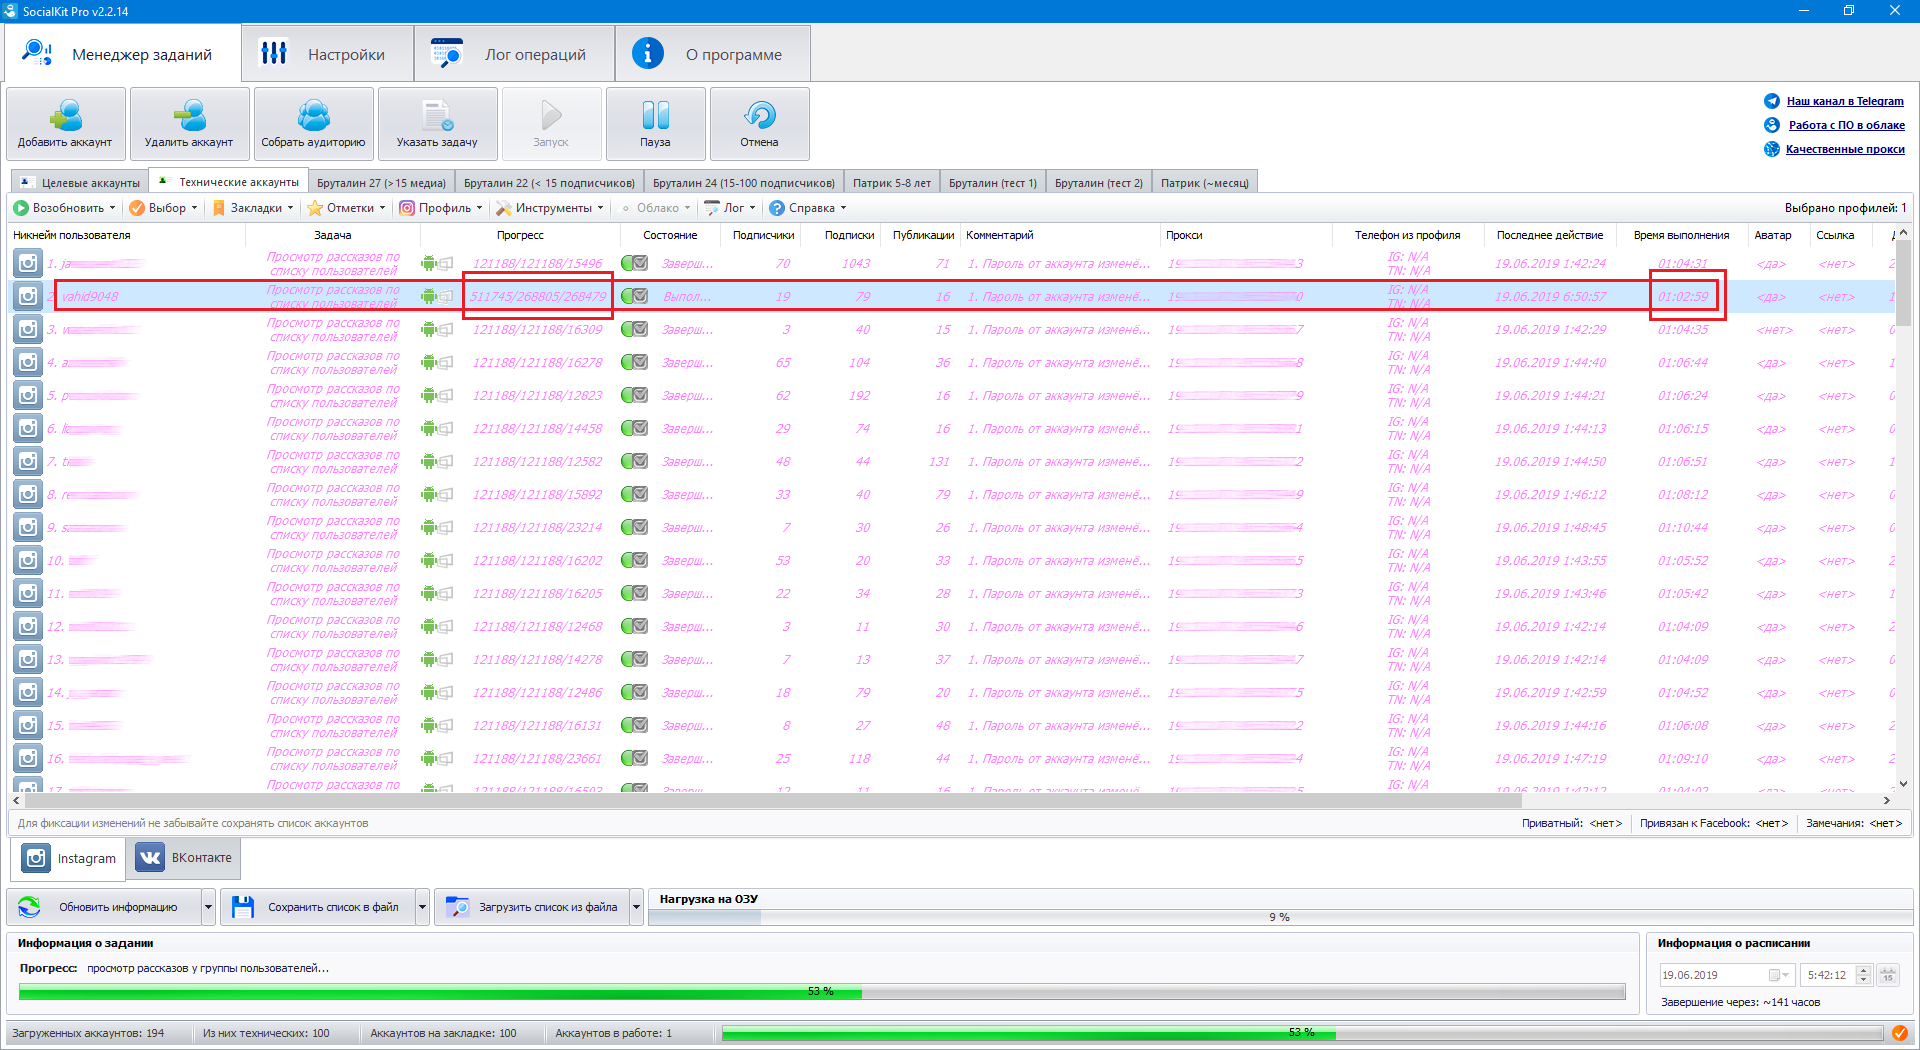Toggle the state switch in row 16
Image resolution: width=1920 pixels, height=1050 pixels.
(634, 759)
